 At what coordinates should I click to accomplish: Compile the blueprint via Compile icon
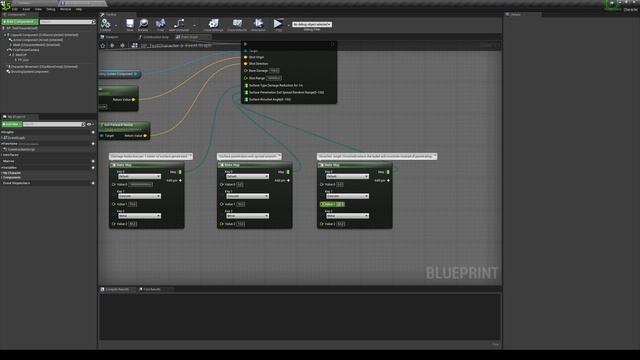pyautogui.click(x=105, y=24)
